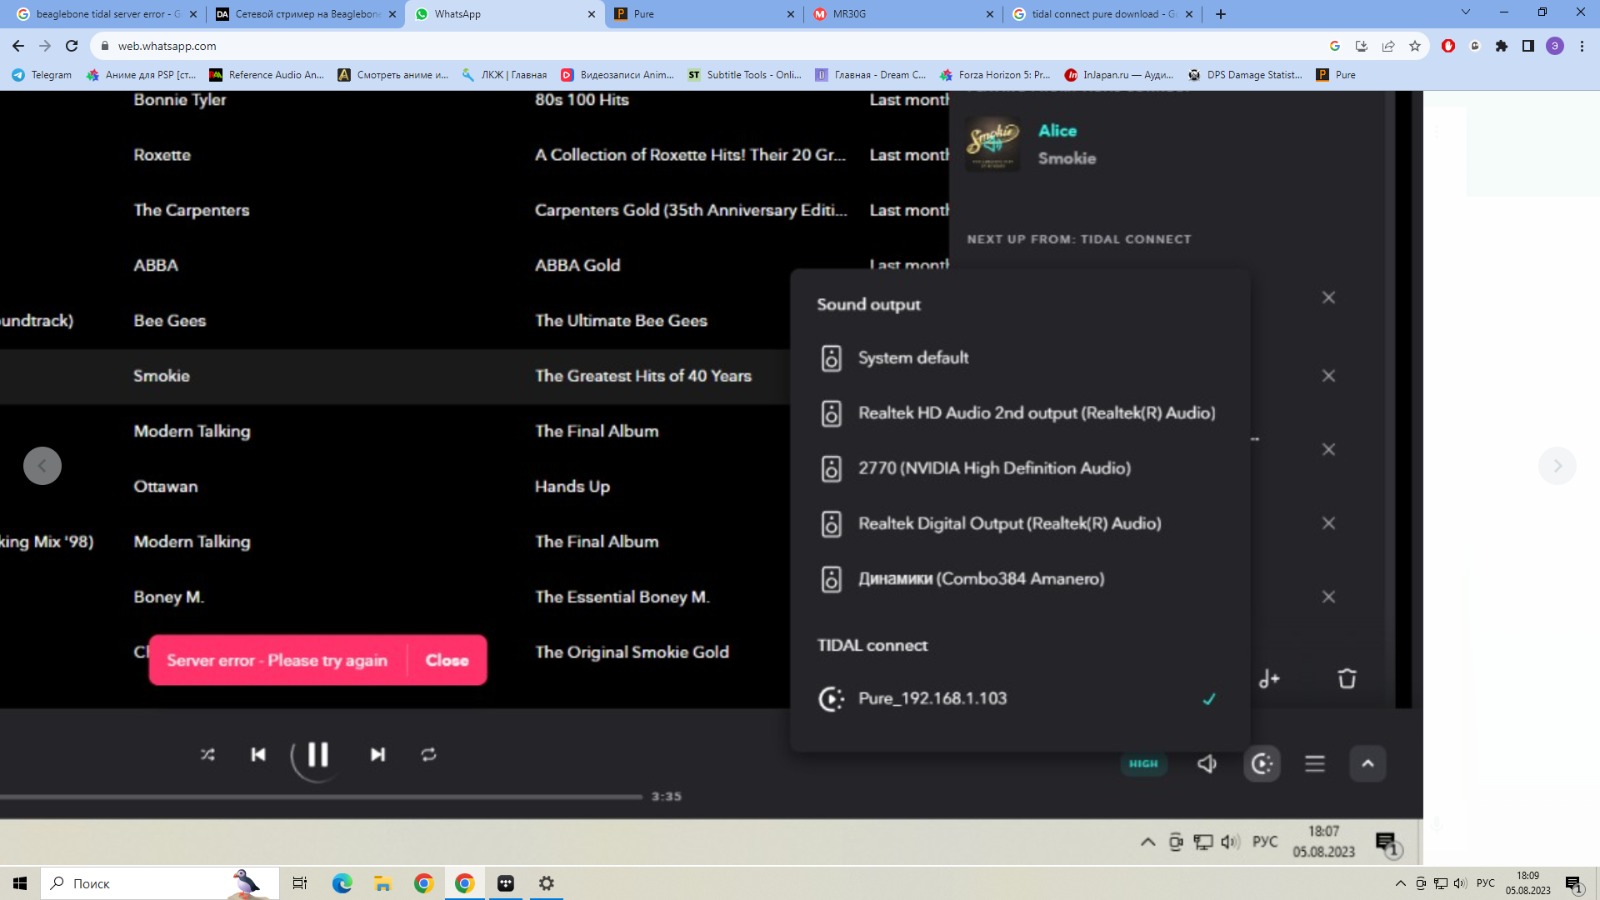Viewport: 1600px width, 900px height.
Task: Open the Reference Audio bookmark
Action: pos(266,75)
